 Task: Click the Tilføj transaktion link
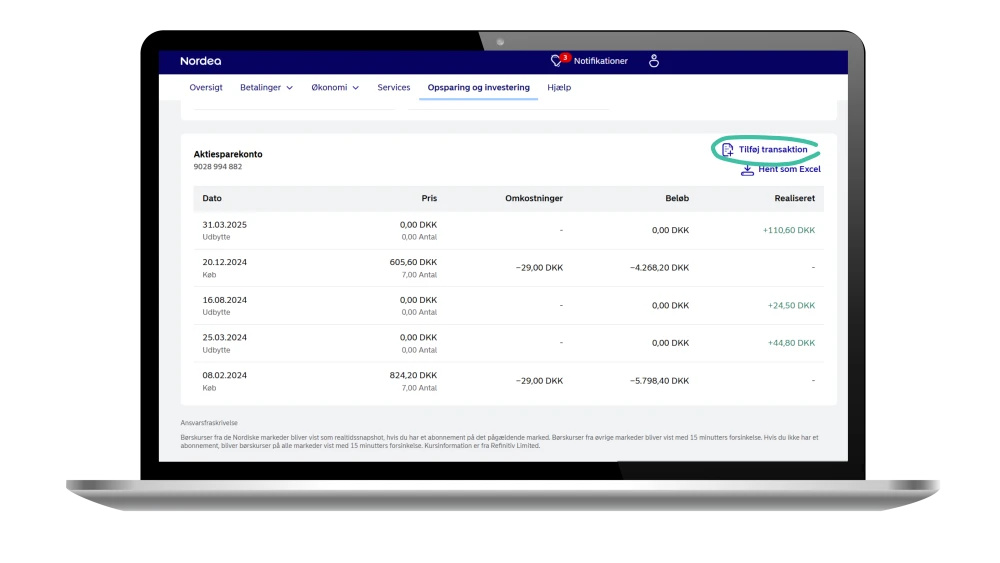coord(773,149)
